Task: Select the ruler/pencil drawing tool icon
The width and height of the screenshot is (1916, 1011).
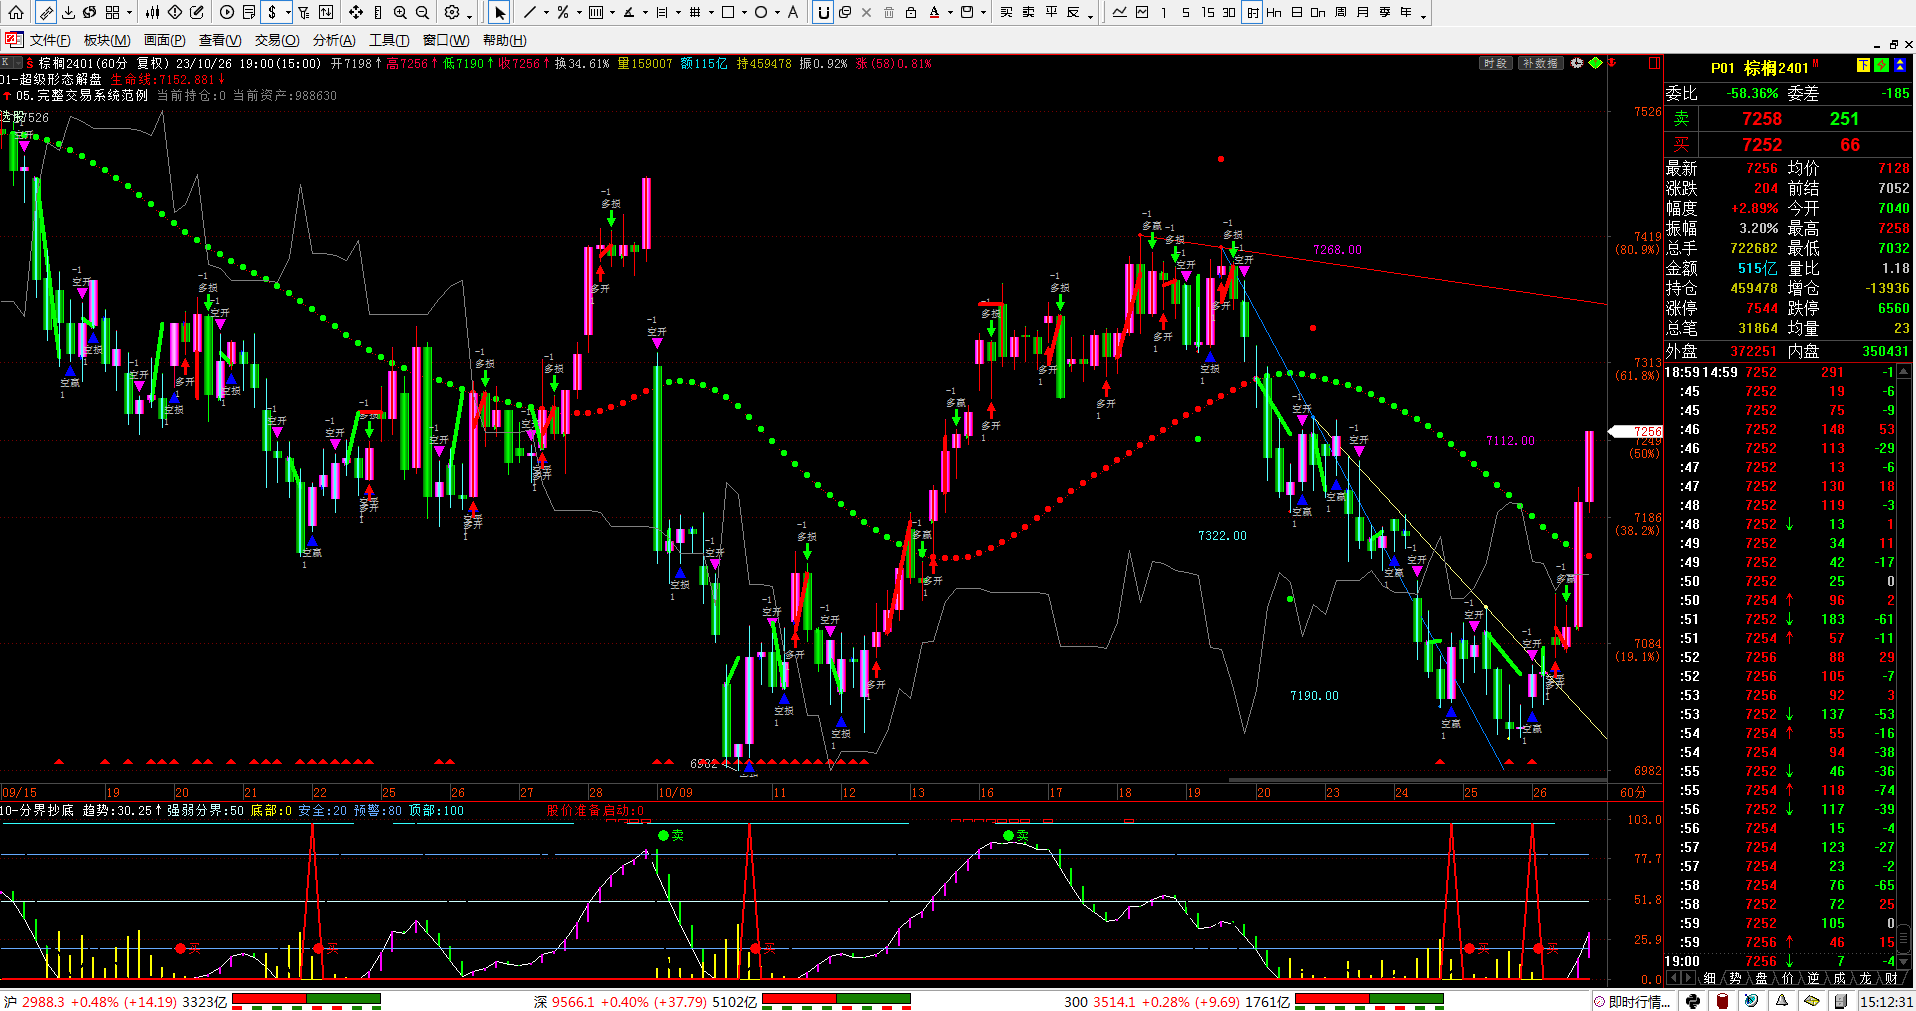Action: pyautogui.click(x=46, y=12)
